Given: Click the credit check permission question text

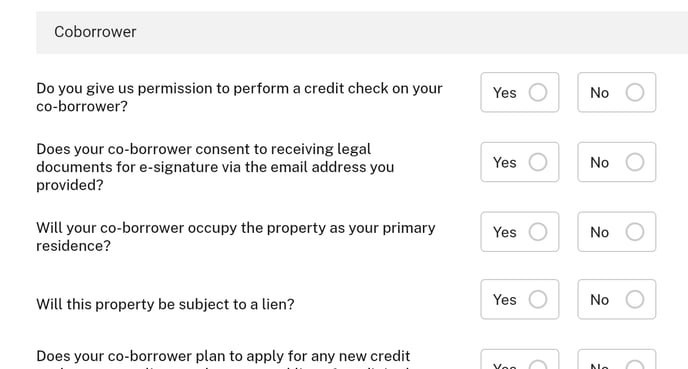Looking at the screenshot, I should [239, 97].
